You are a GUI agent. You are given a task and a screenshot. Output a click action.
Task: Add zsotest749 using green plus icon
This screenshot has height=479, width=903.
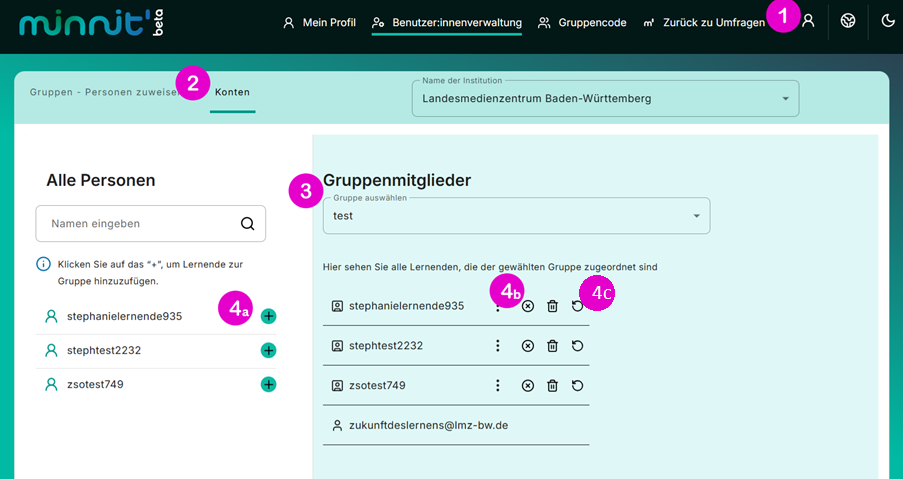[x=268, y=384]
